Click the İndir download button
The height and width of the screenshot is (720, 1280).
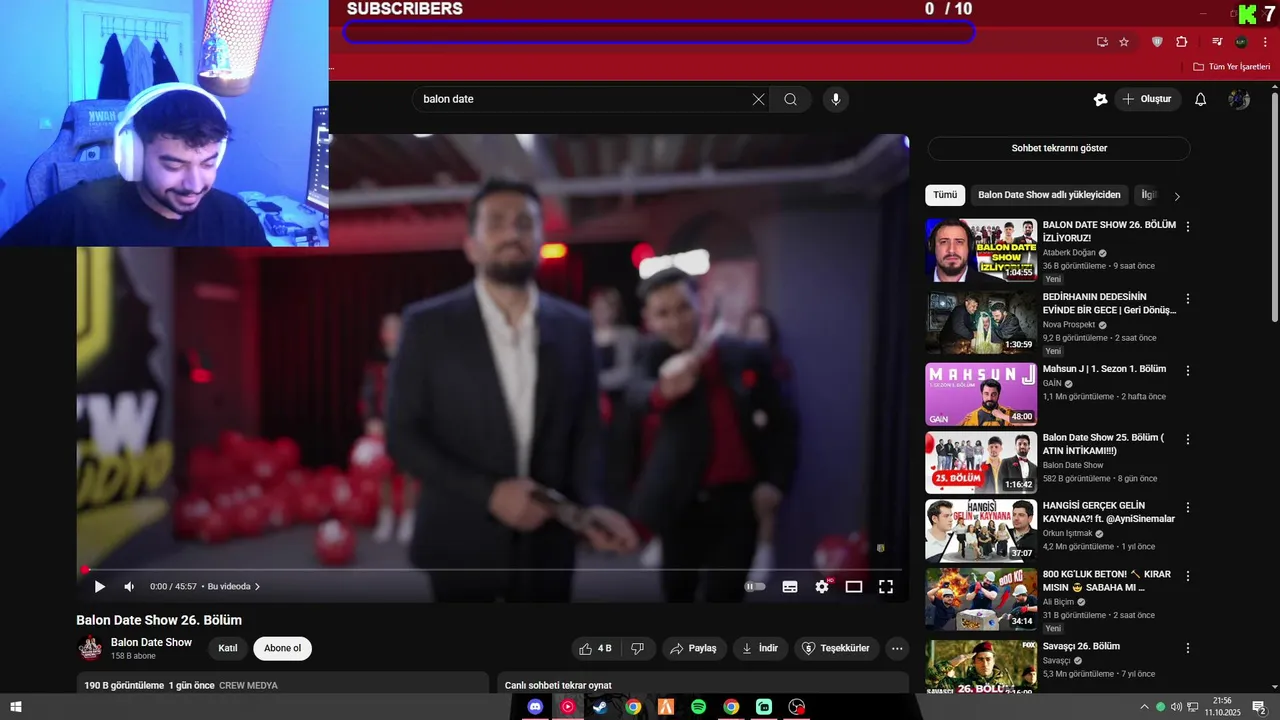tap(760, 648)
